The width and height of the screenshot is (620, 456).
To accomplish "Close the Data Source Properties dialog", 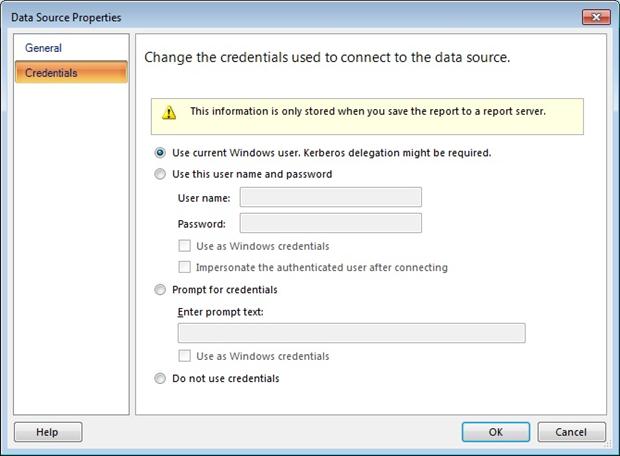I will [x=595, y=17].
